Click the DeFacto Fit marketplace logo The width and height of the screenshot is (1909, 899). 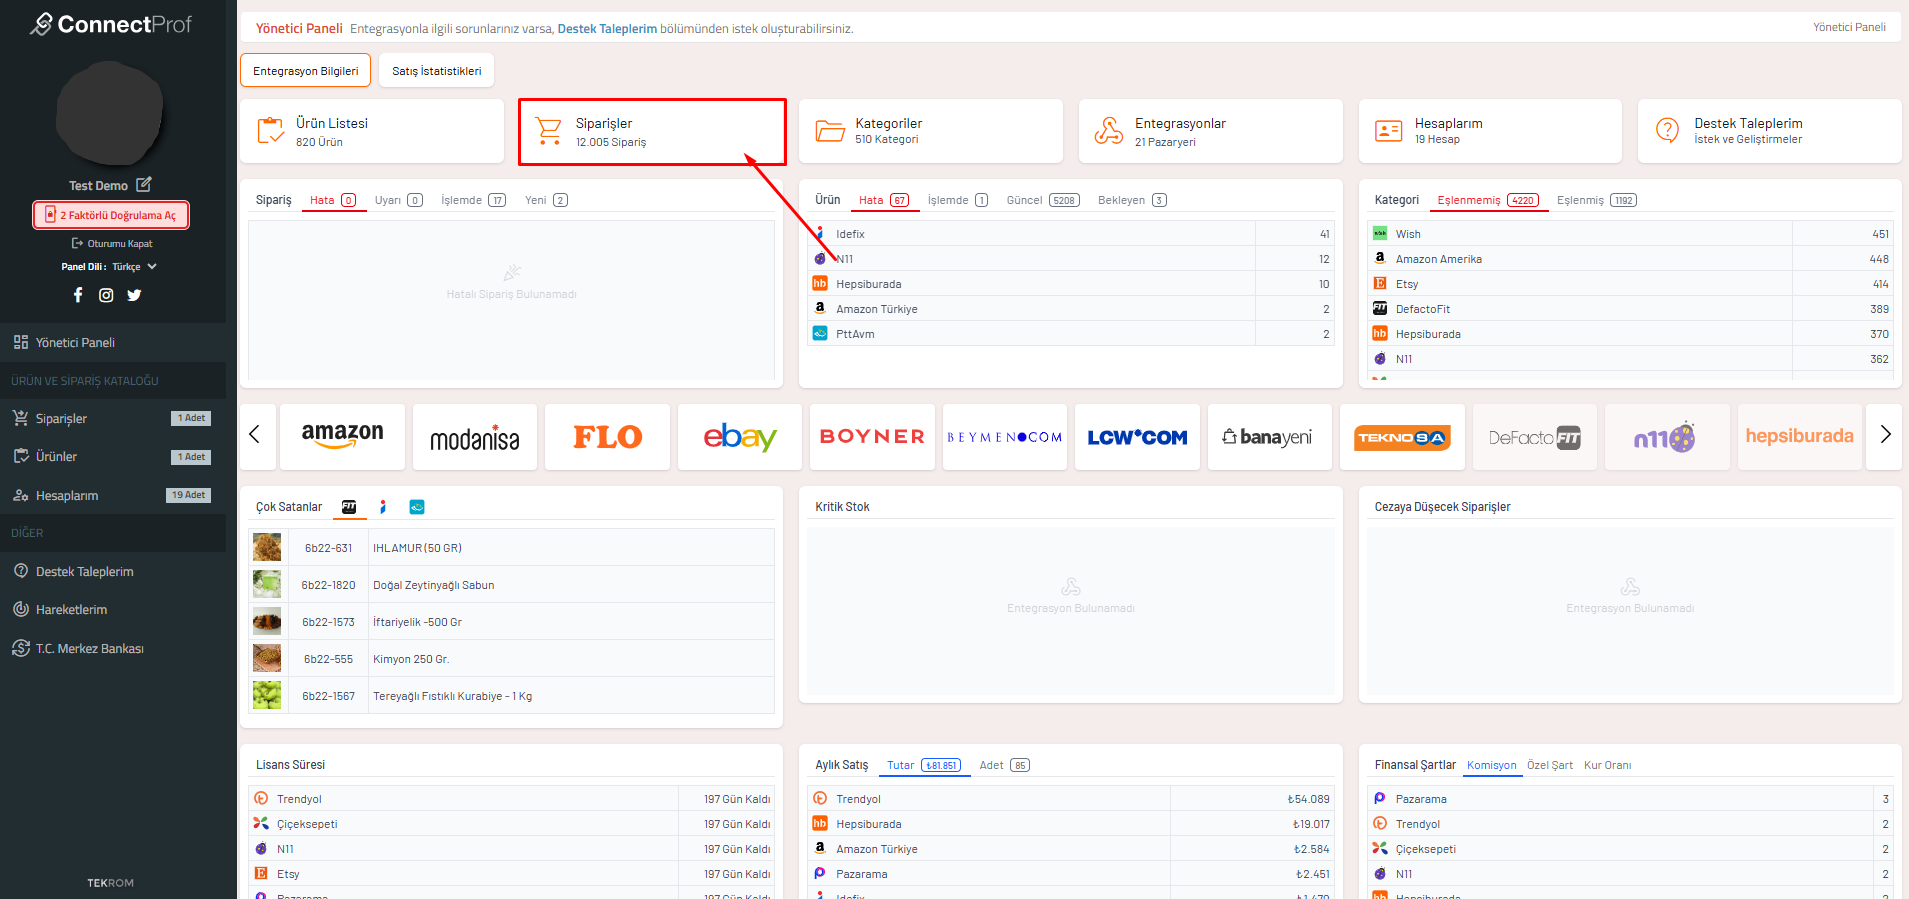1535,436
